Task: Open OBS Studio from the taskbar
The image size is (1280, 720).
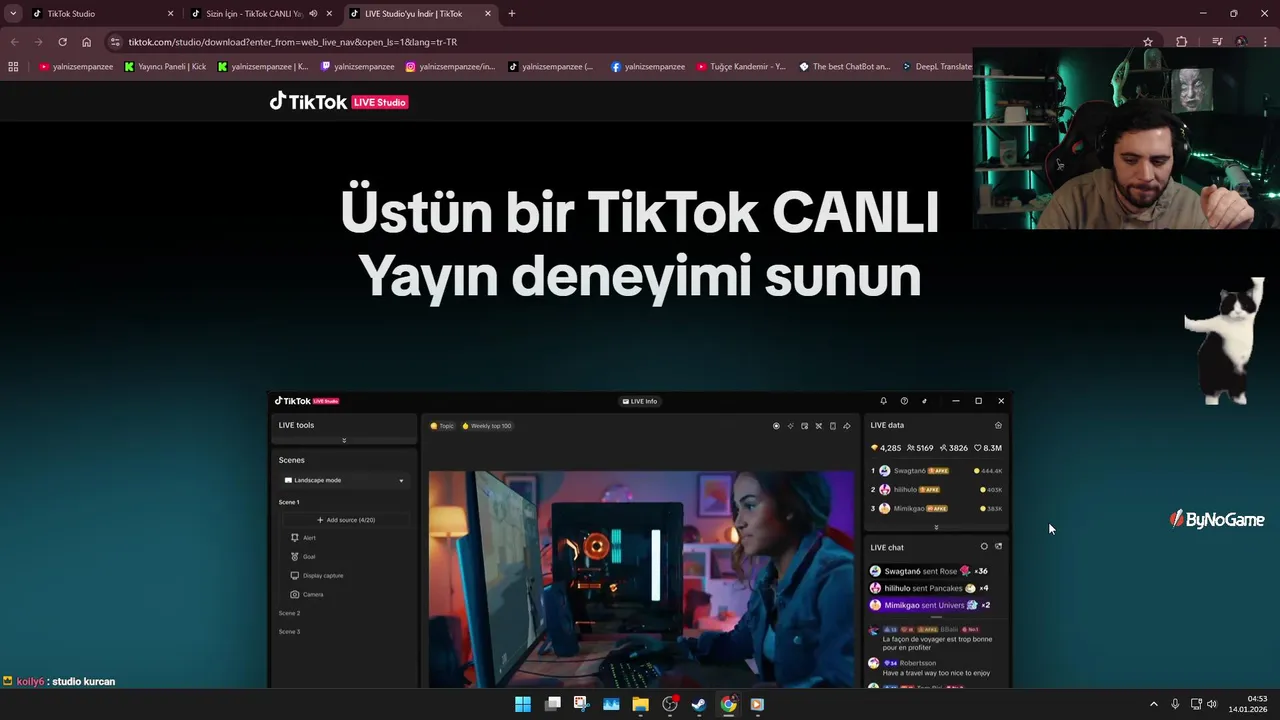Action: point(670,704)
